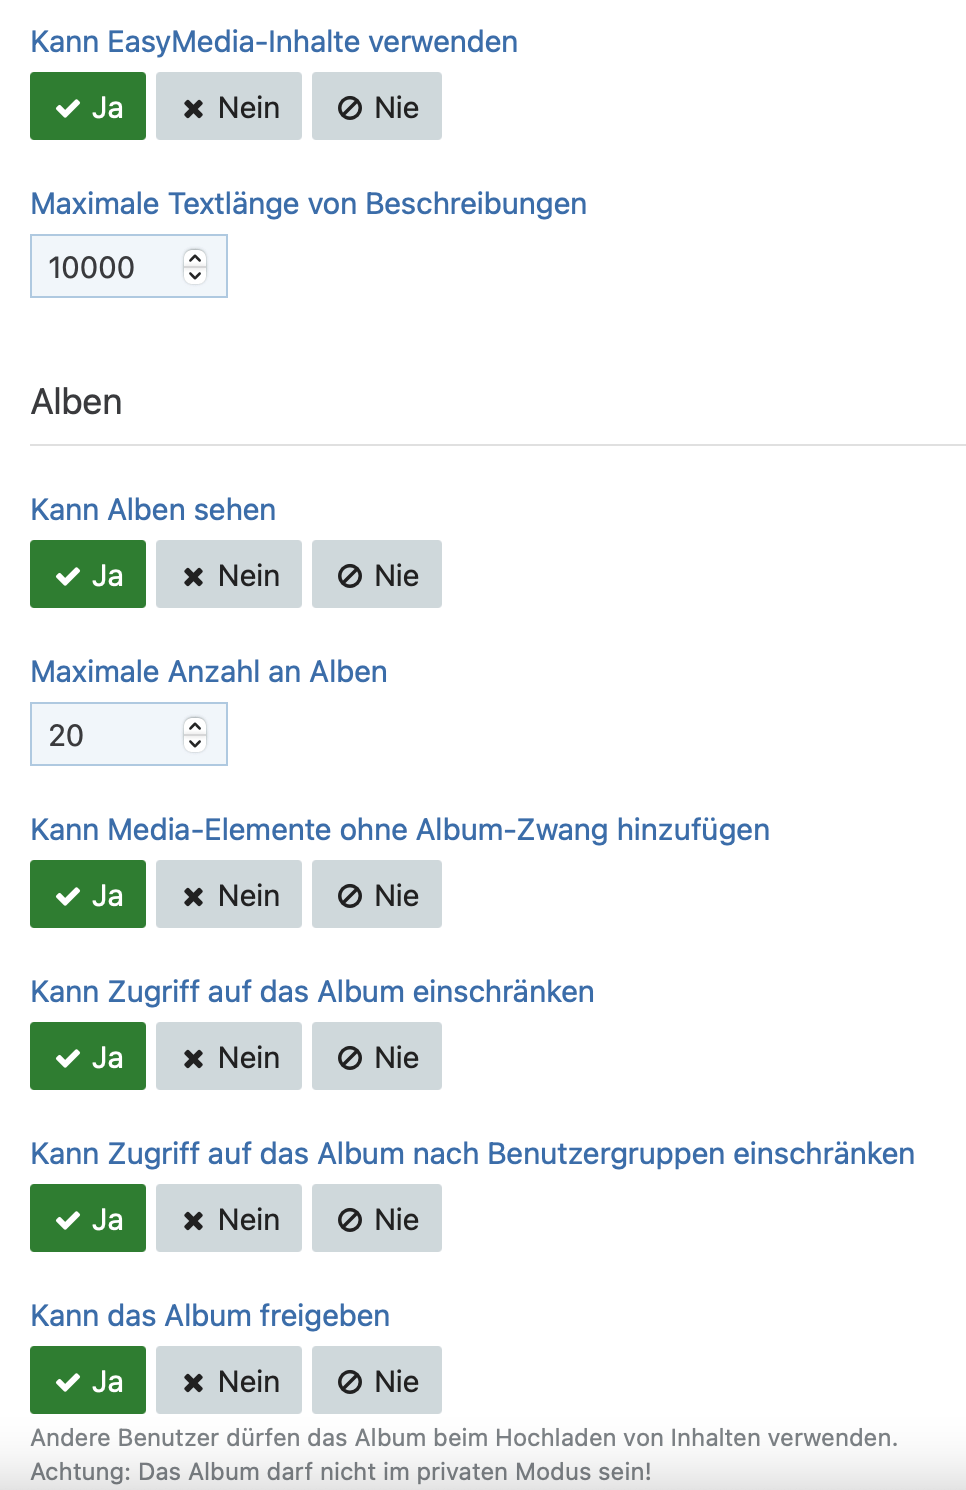The height and width of the screenshot is (1490, 966).
Task: Click the Maximale Textlänge von Beschreibungen field
Action: pyautogui.click(x=129, y=266)
